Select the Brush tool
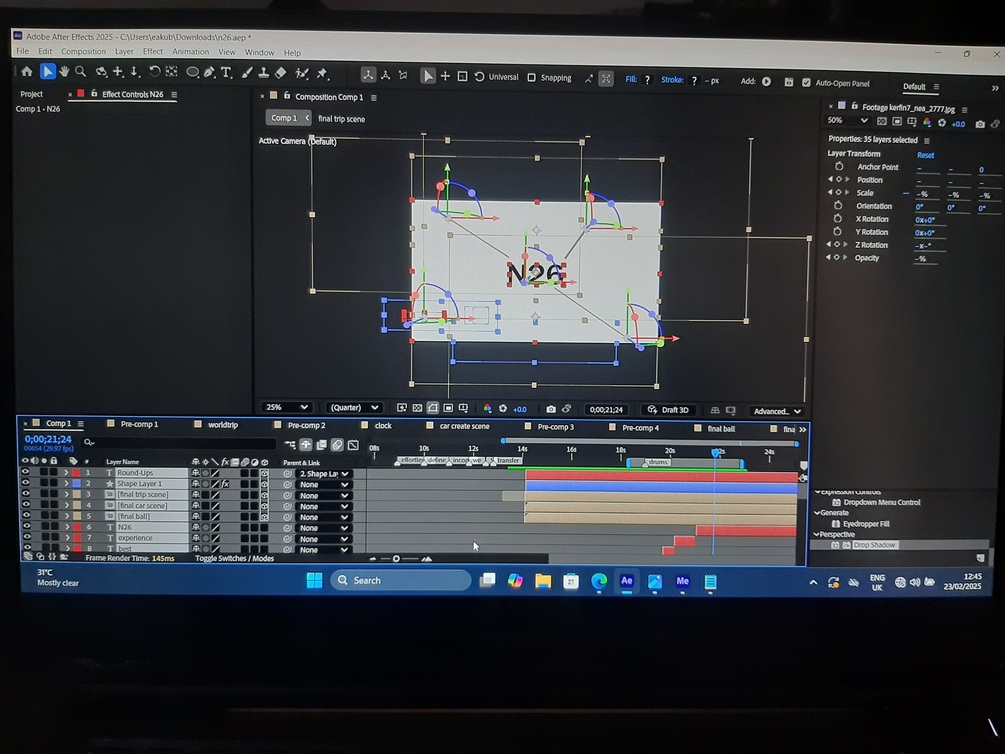 click(248, 74)
